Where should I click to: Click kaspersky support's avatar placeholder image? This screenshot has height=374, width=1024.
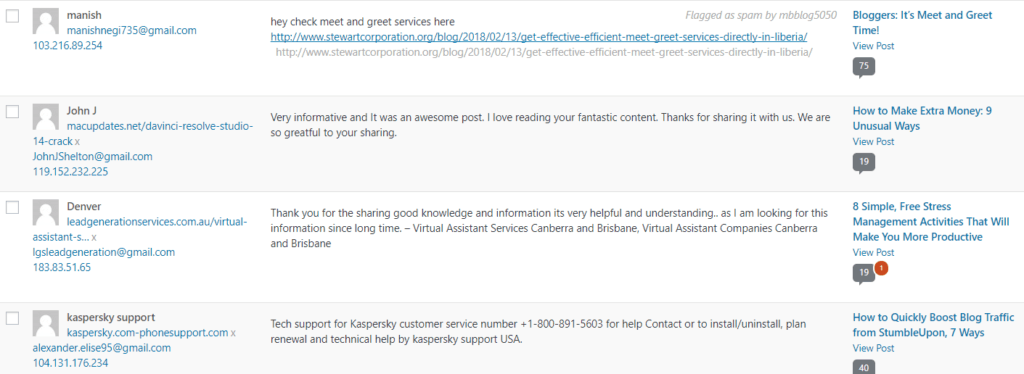[x=45, y=324]
